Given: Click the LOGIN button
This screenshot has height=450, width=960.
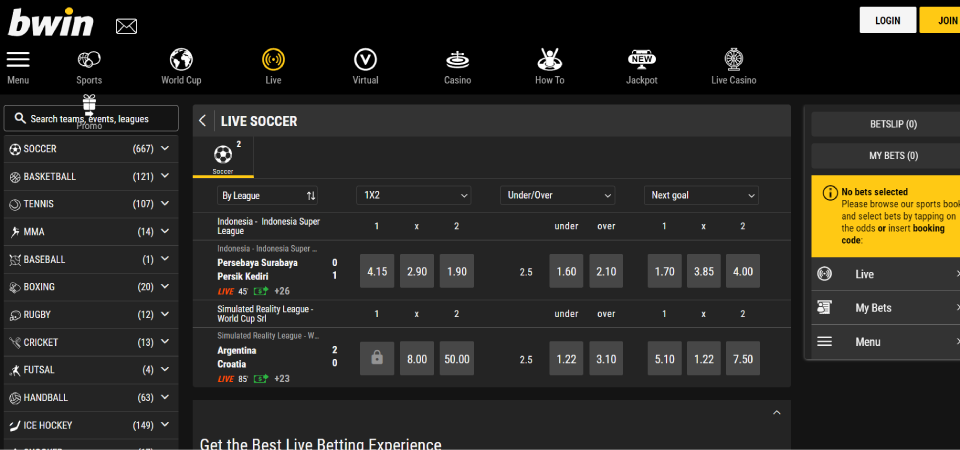Looking at the screenshot, I should pyautogui.click(x=888, y=20).
